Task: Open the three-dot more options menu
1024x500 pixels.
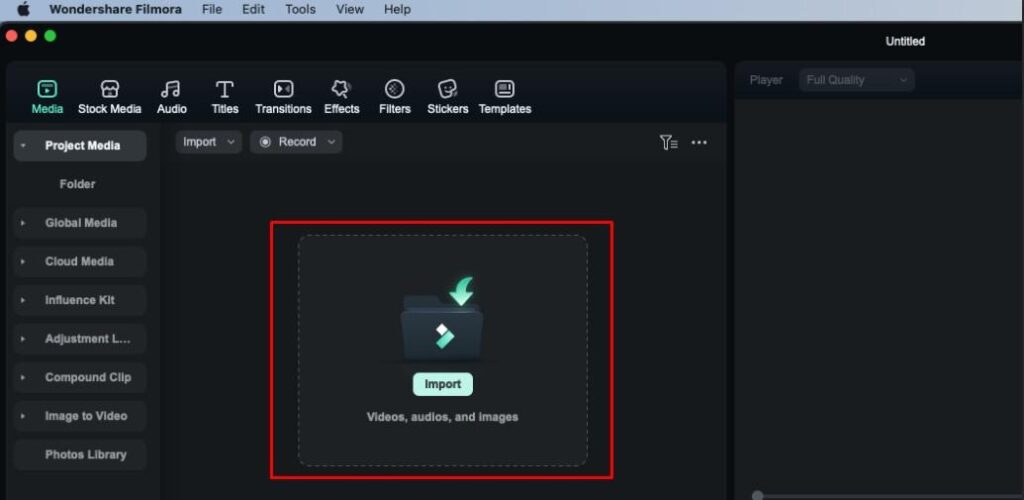Action: pyautogui.click(x=699, y=143)
